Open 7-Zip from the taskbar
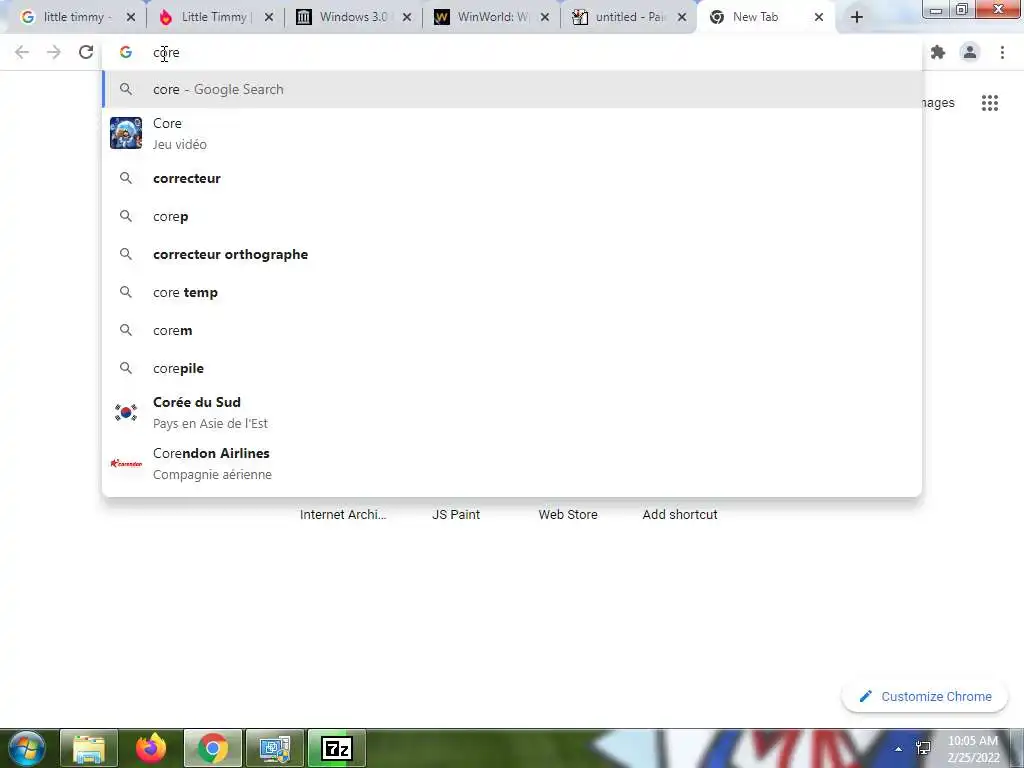This screenshot has width=1024, height=768. pyautogui.click(x=338, y=748)
